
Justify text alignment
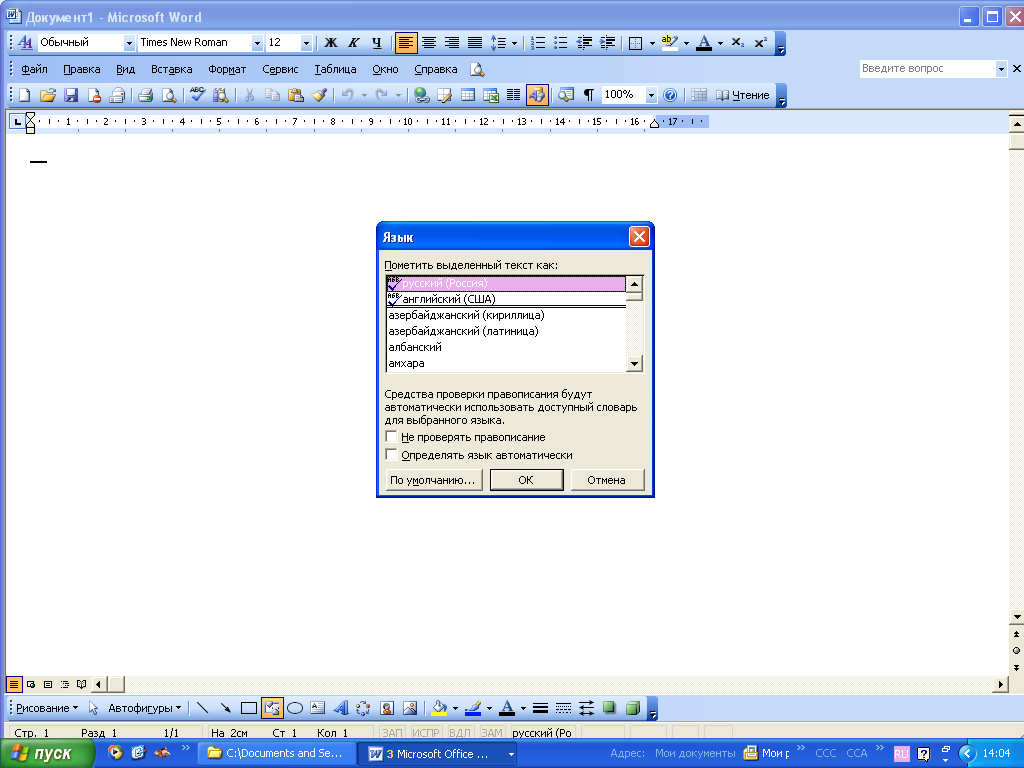coord(475,43)
